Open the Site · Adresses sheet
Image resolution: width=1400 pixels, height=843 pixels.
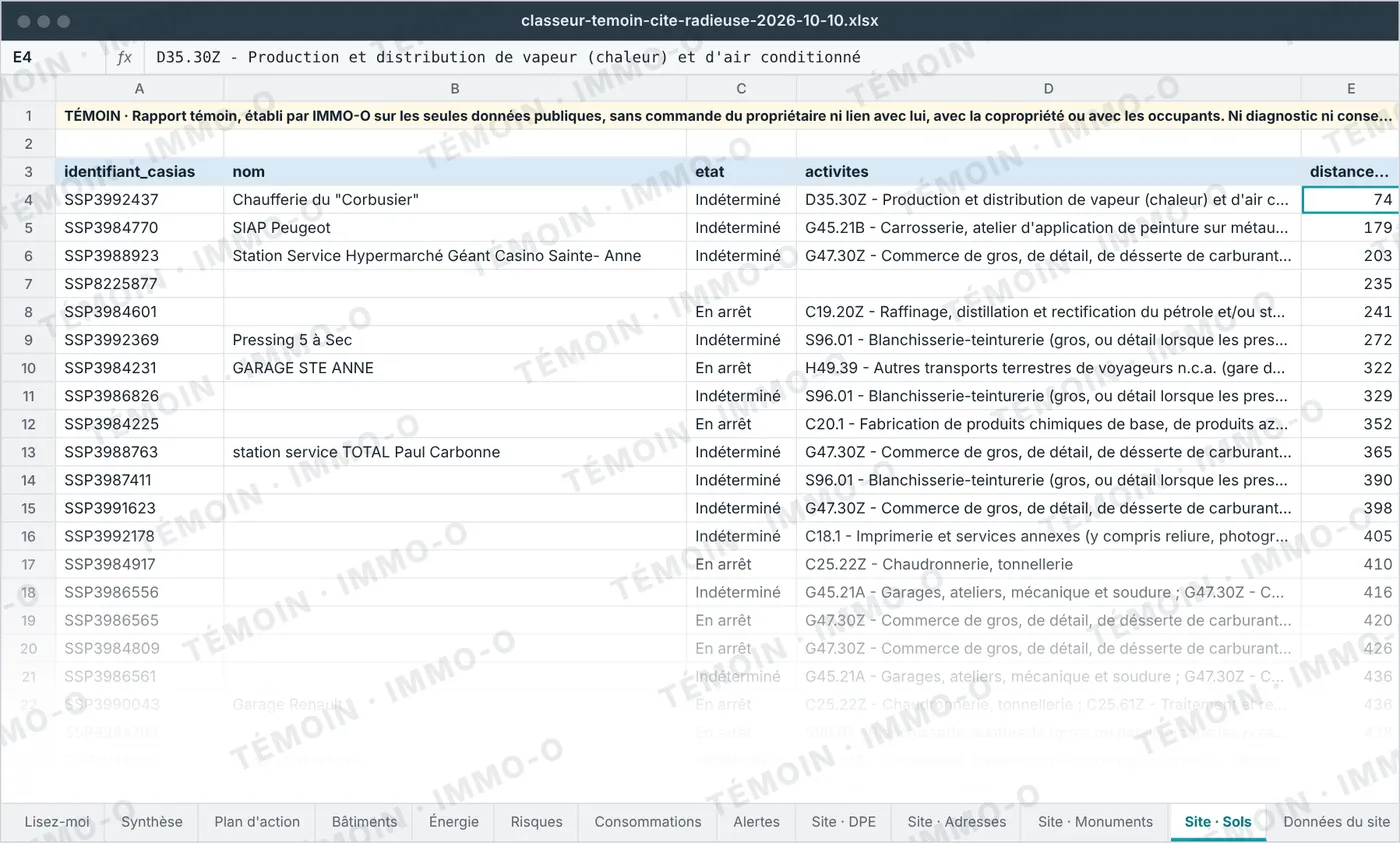click(x=957, y=822)
